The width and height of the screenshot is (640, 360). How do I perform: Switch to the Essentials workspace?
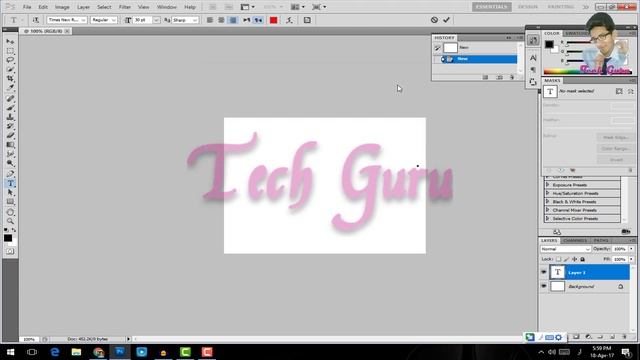491,7
